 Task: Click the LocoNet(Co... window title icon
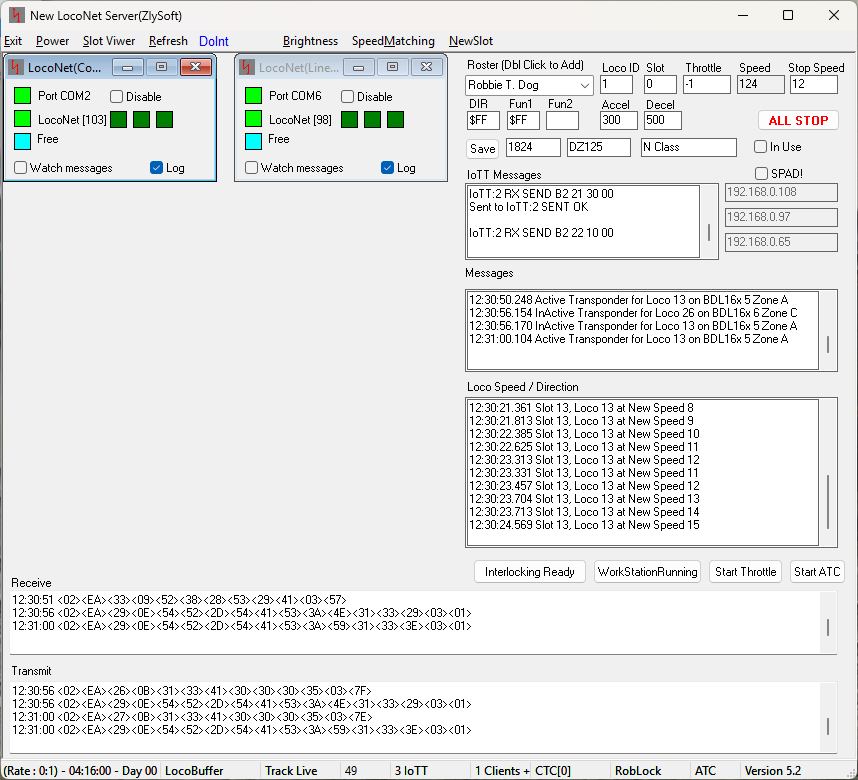(17, 68)
